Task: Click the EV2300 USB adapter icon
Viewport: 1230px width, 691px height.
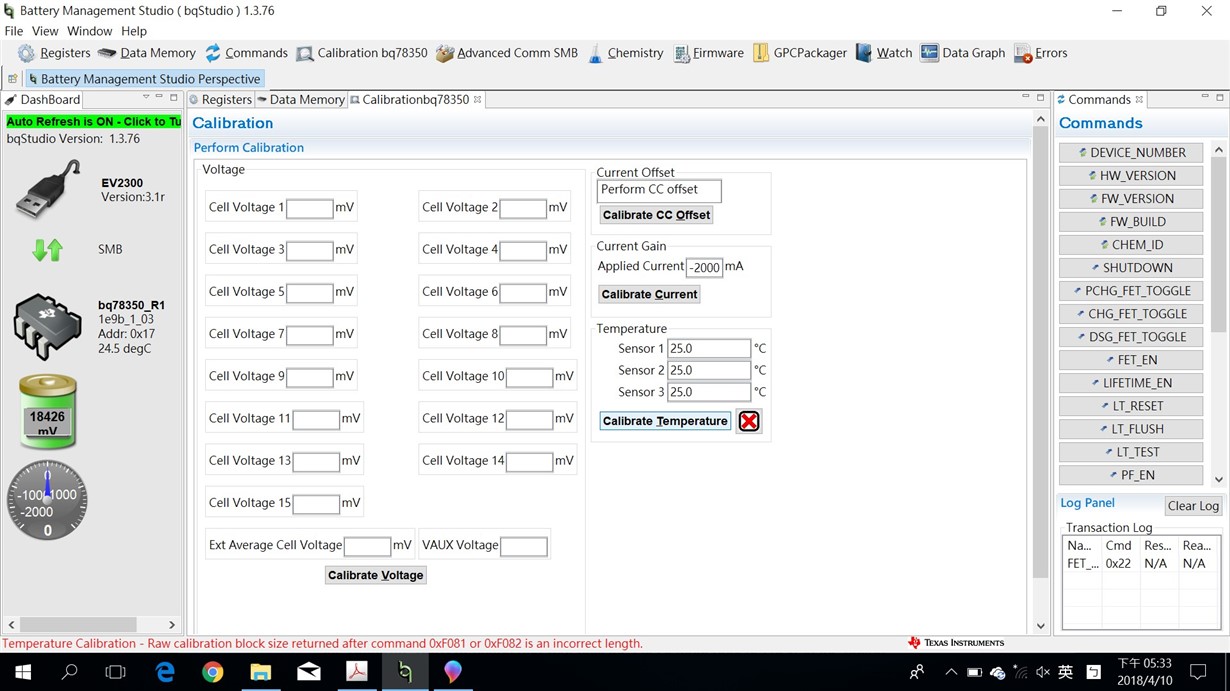Action: point(48,190)
